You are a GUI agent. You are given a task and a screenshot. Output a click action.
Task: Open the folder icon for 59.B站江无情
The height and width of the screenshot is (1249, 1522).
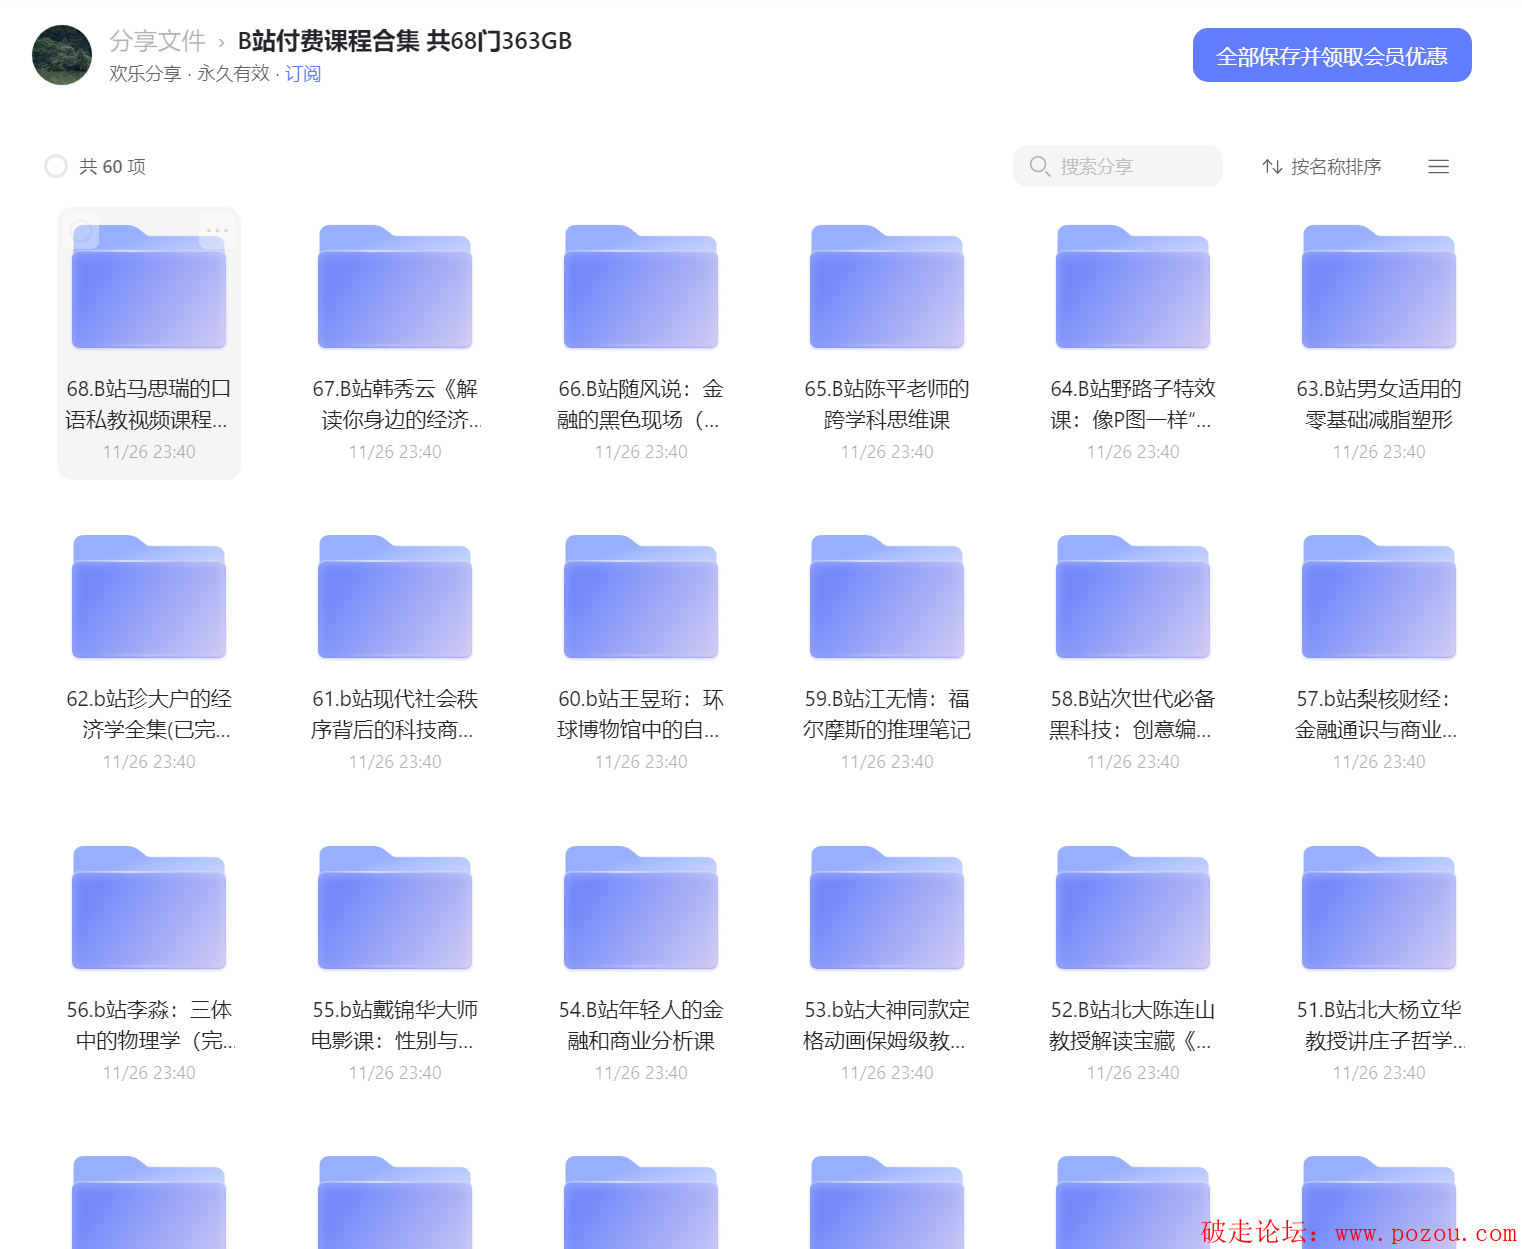(887, 597)
